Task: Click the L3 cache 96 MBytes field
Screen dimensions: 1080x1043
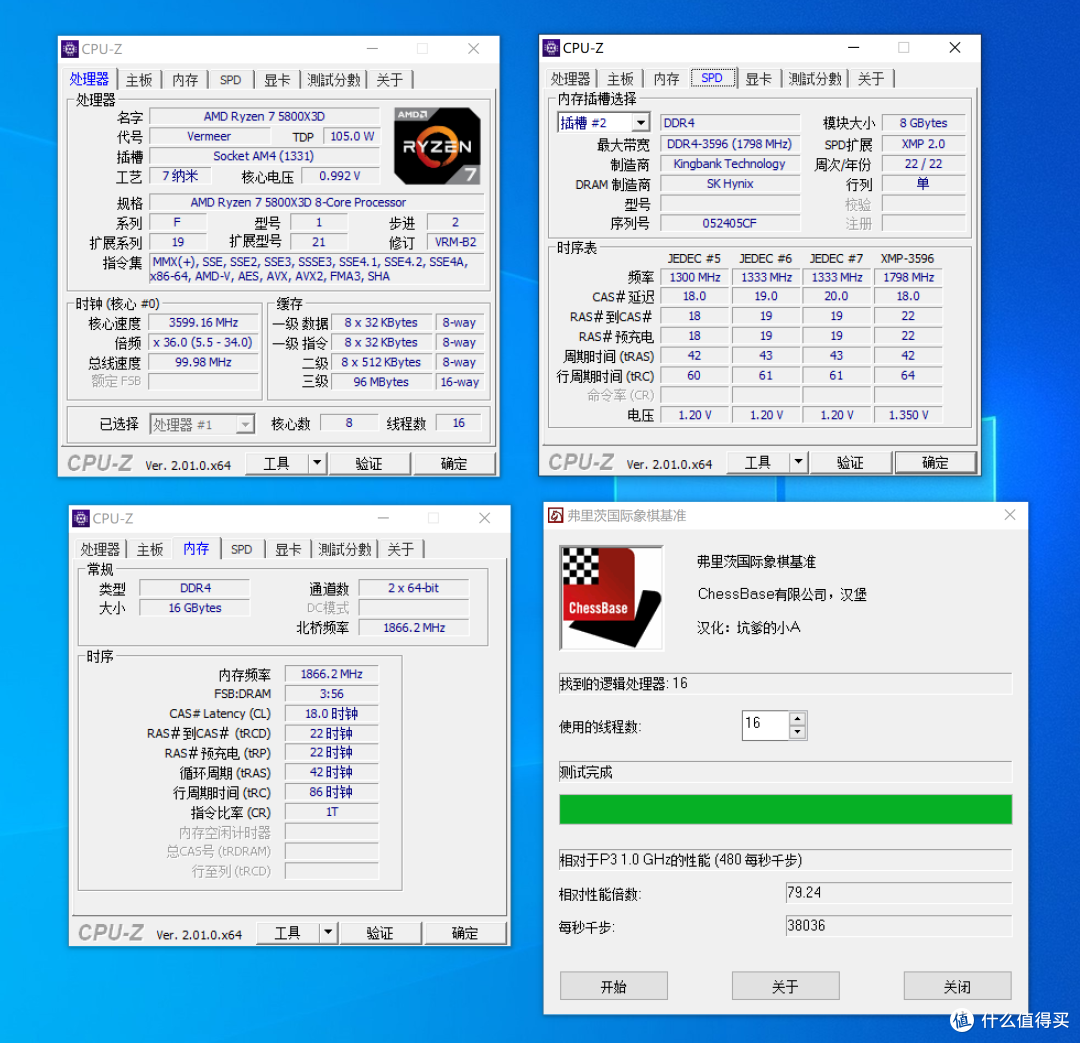Action: 382,382
